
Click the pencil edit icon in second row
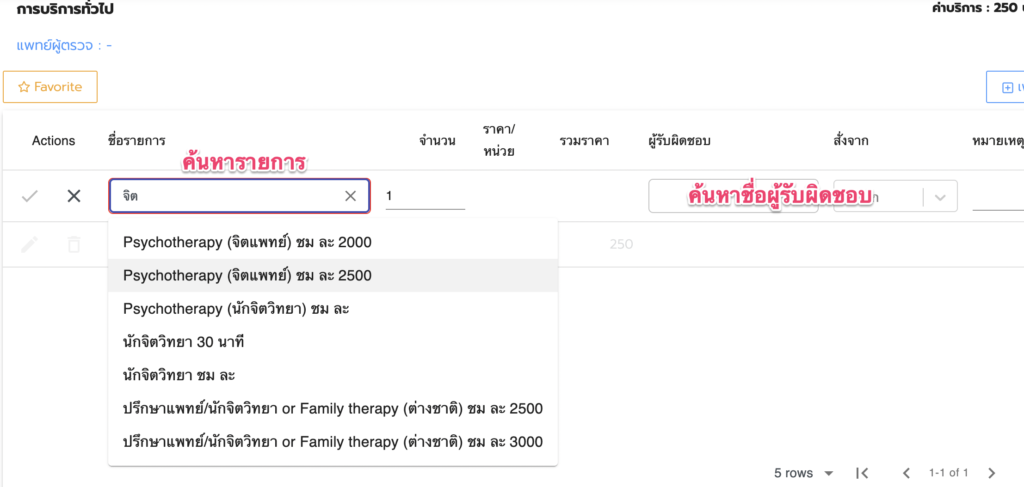pos(30,244)
